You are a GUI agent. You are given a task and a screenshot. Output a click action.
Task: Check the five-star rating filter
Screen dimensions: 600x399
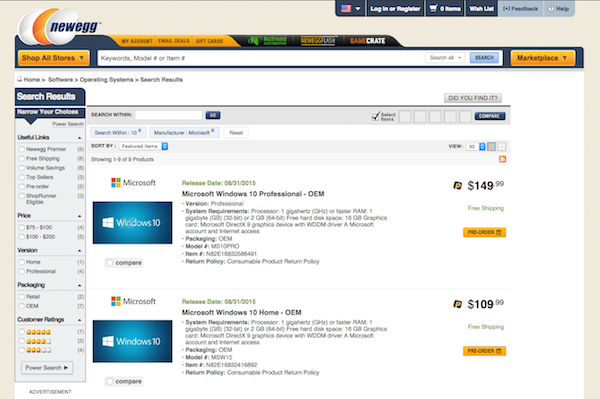point(22,332)
